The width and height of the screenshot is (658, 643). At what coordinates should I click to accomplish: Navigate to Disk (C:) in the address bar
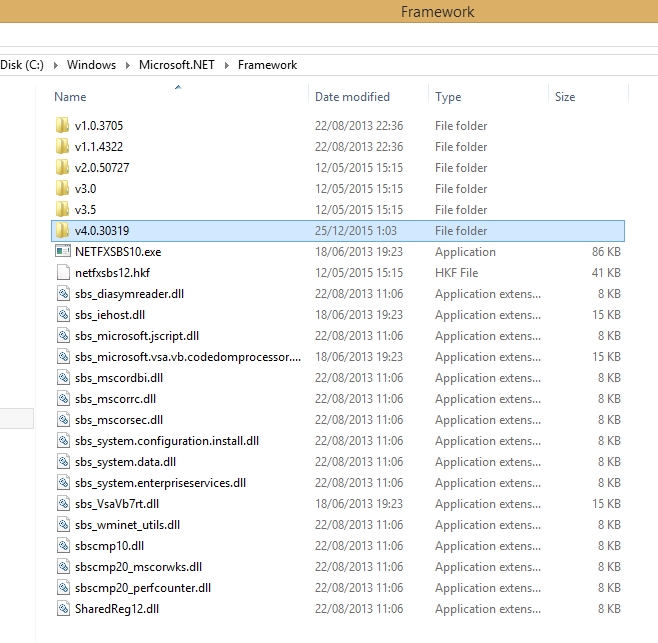(x=22, y=65)
